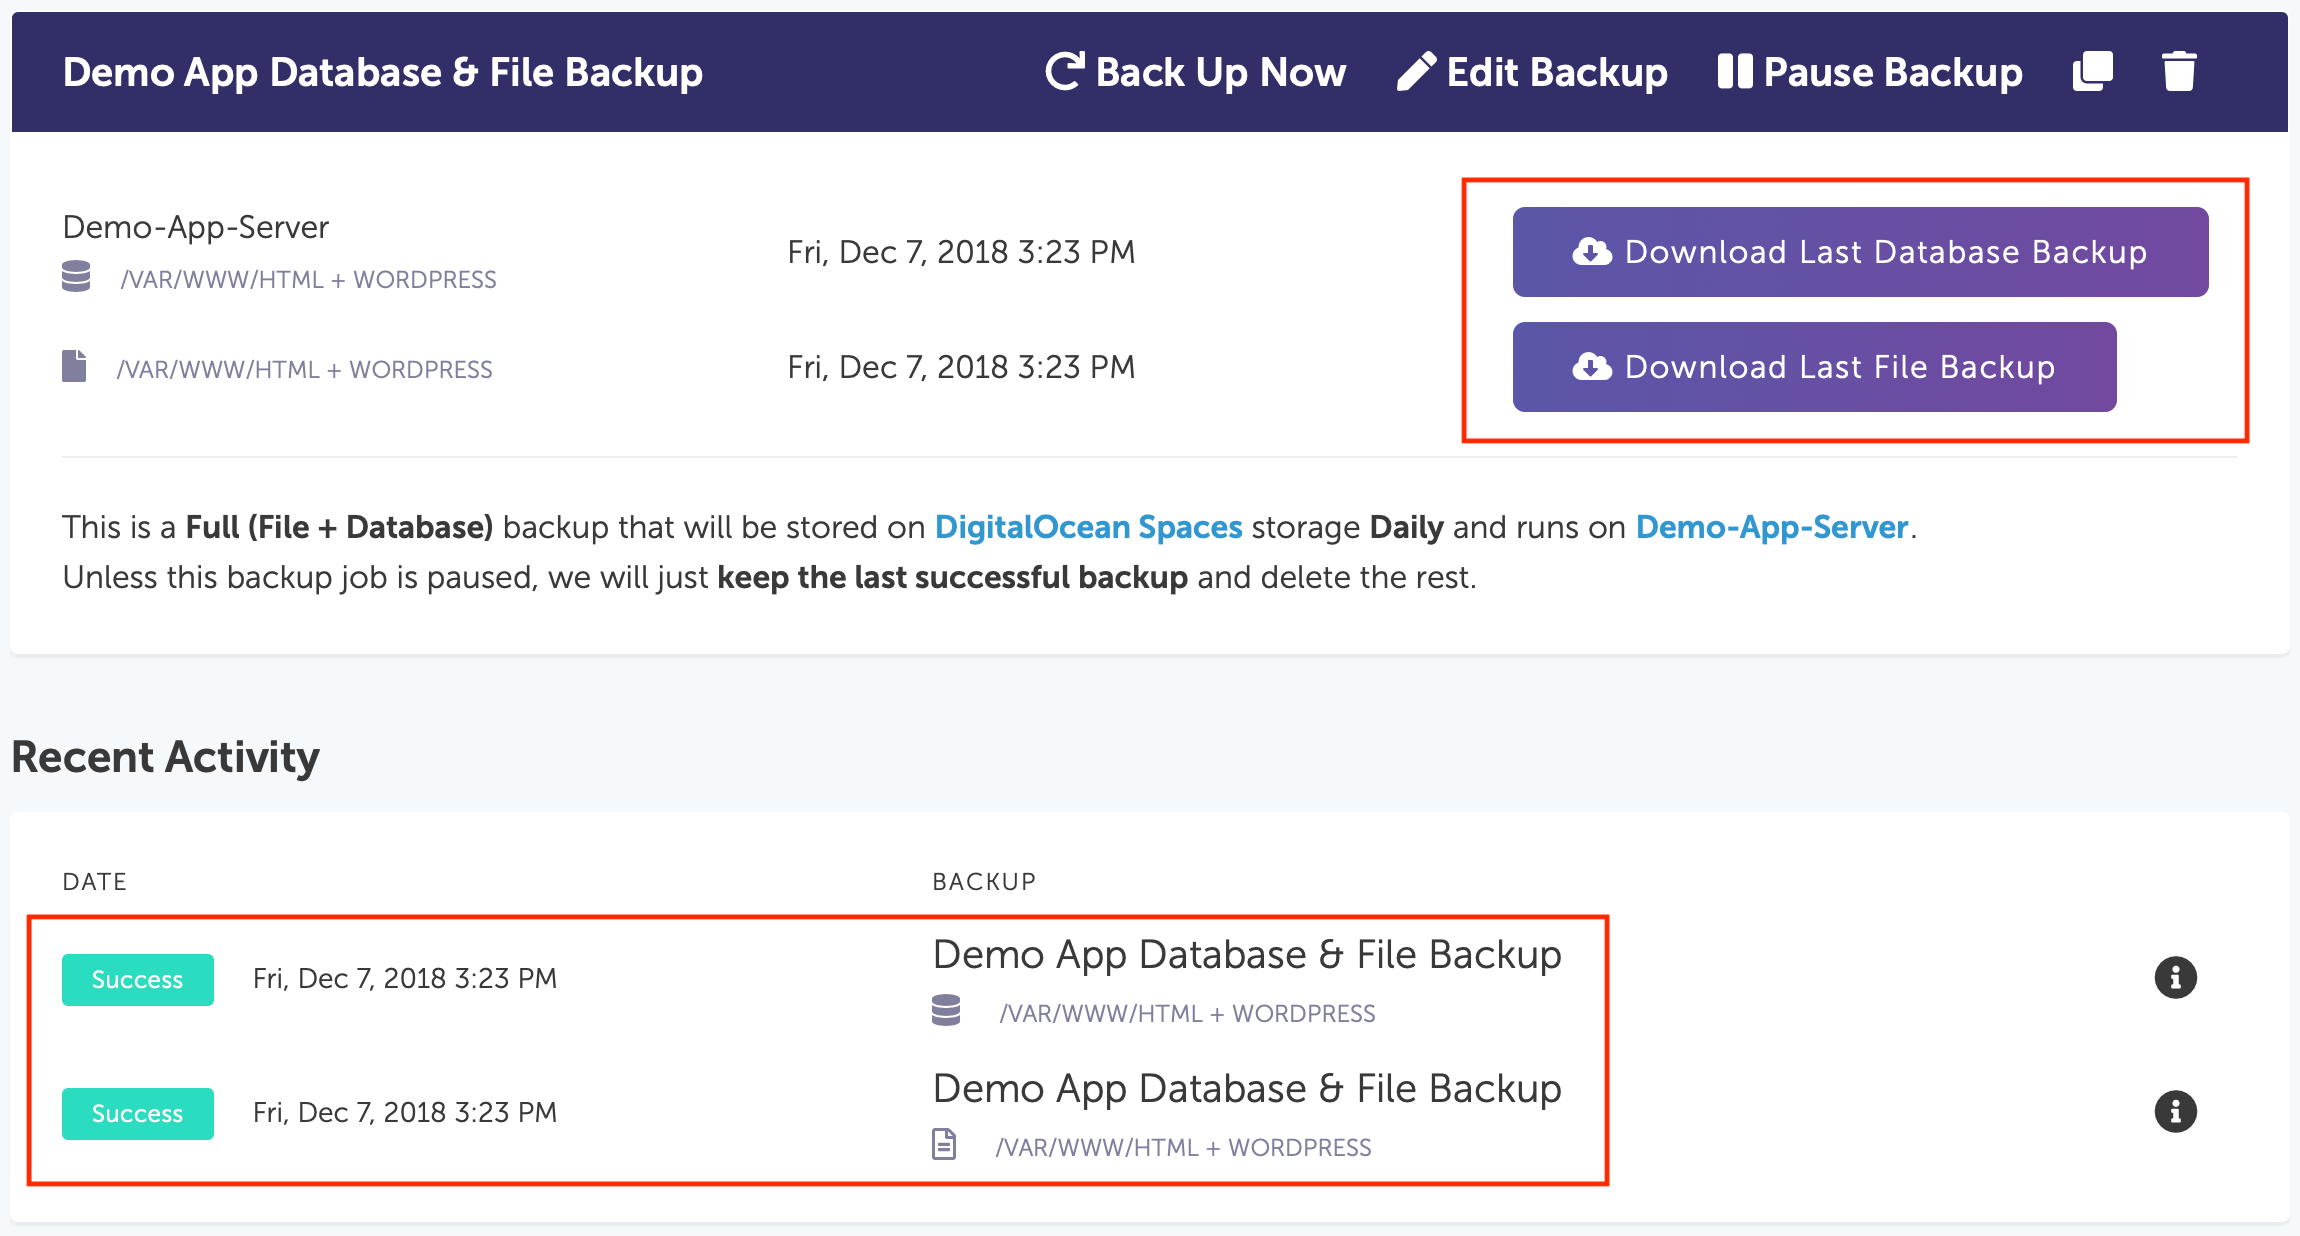Click the refresh icon beside Back Up Now
The image size is (2300, 1236).
click(1065, 71)
